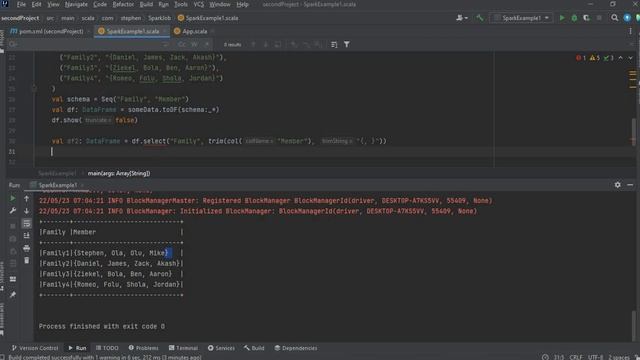This screenshot has height=360, width=640.
Task: Open run configuration wrench in Run panel
Action: pyautogui.click(x=13, y=211)
